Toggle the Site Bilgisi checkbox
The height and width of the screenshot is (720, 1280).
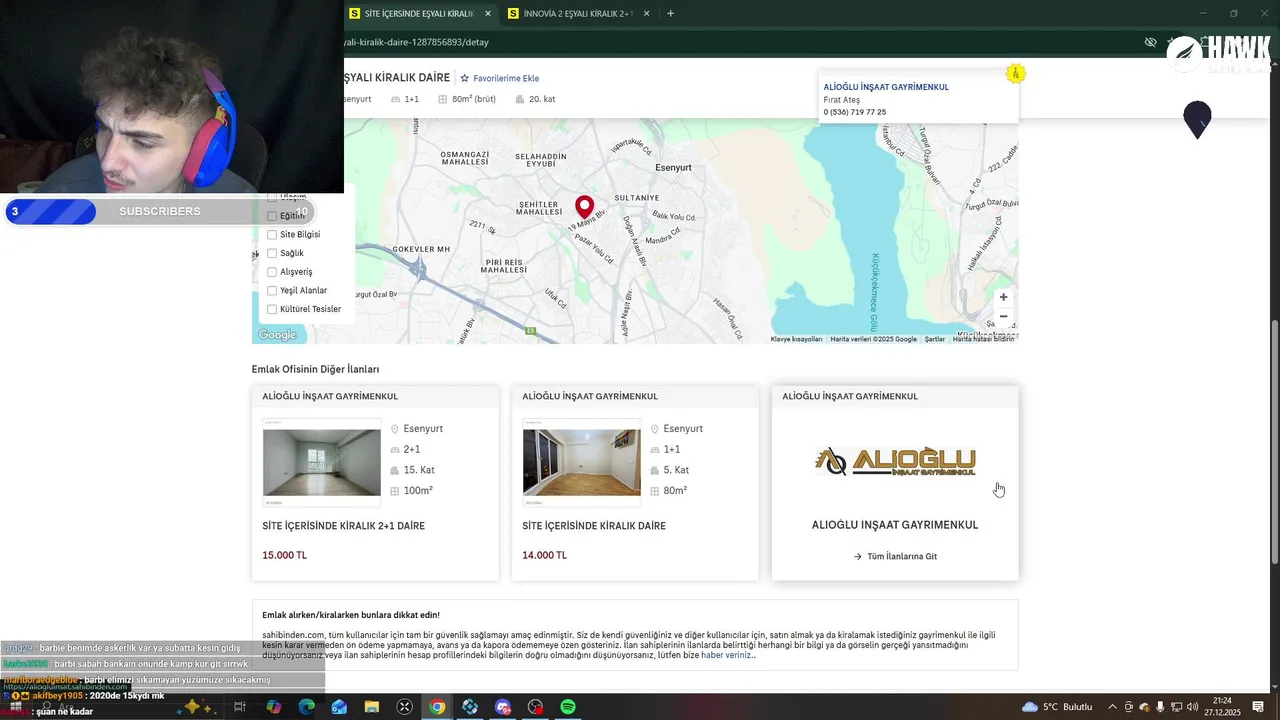pyautogui.click(x=271, y=234)
